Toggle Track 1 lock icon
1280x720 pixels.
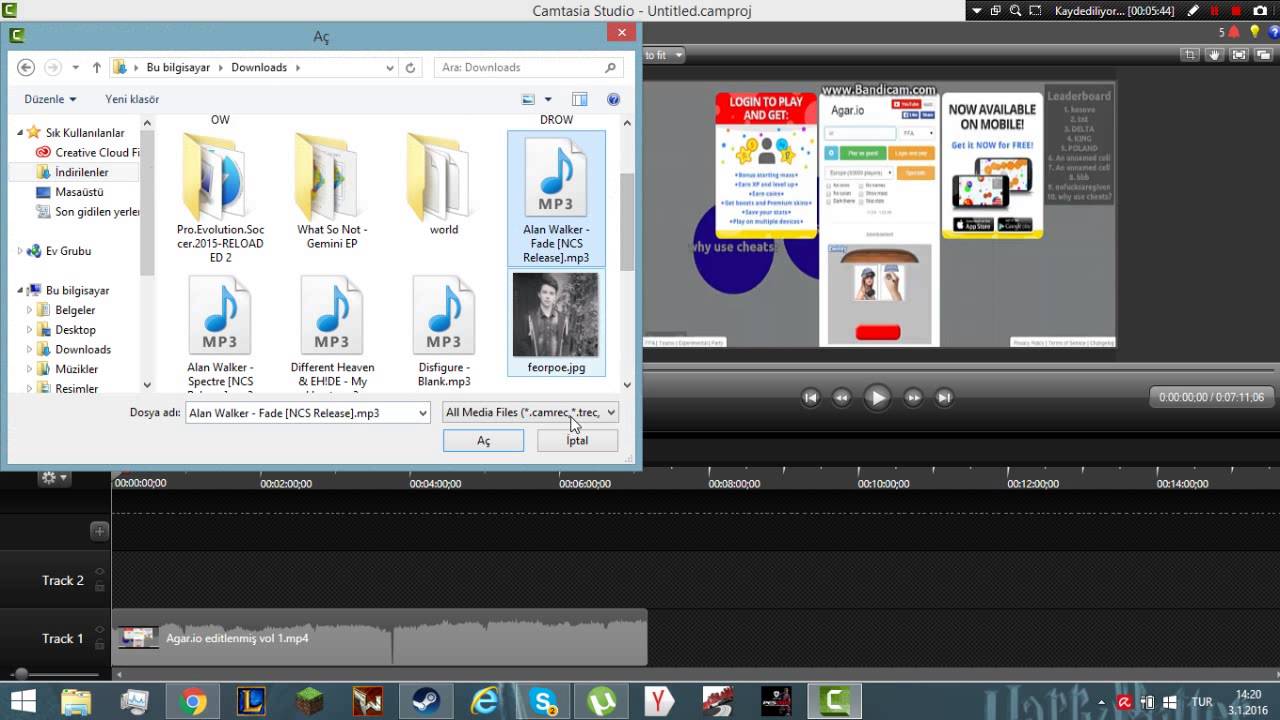click(x=99, y=644)
